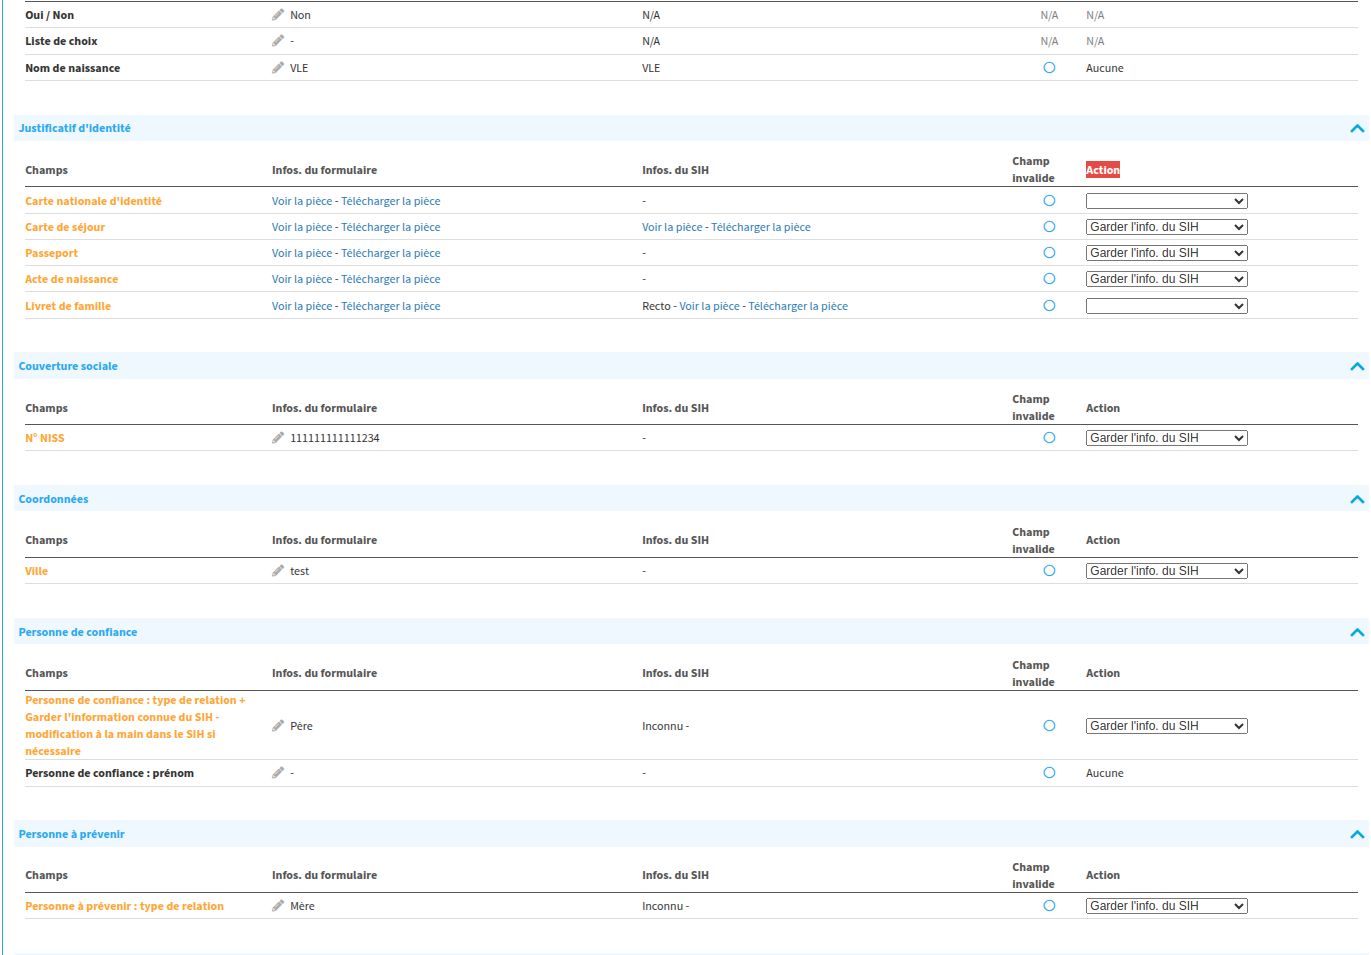Edit the N° NISS value via pencil icon
Screen dimensions: 1371x955
pos(278,438)
